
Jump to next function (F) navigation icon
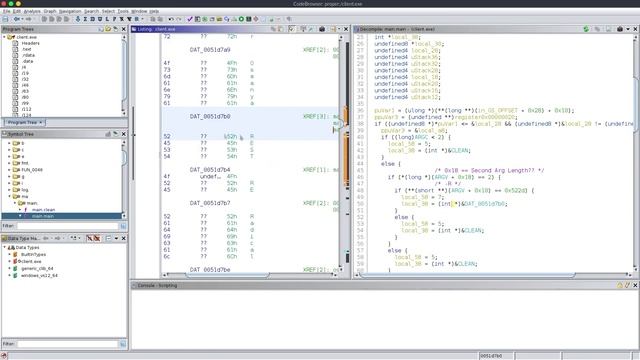(114, 19)
